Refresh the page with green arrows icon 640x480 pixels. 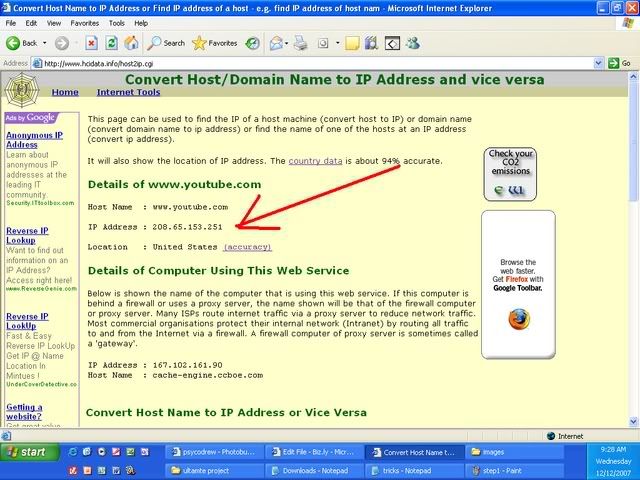point(111,43)
